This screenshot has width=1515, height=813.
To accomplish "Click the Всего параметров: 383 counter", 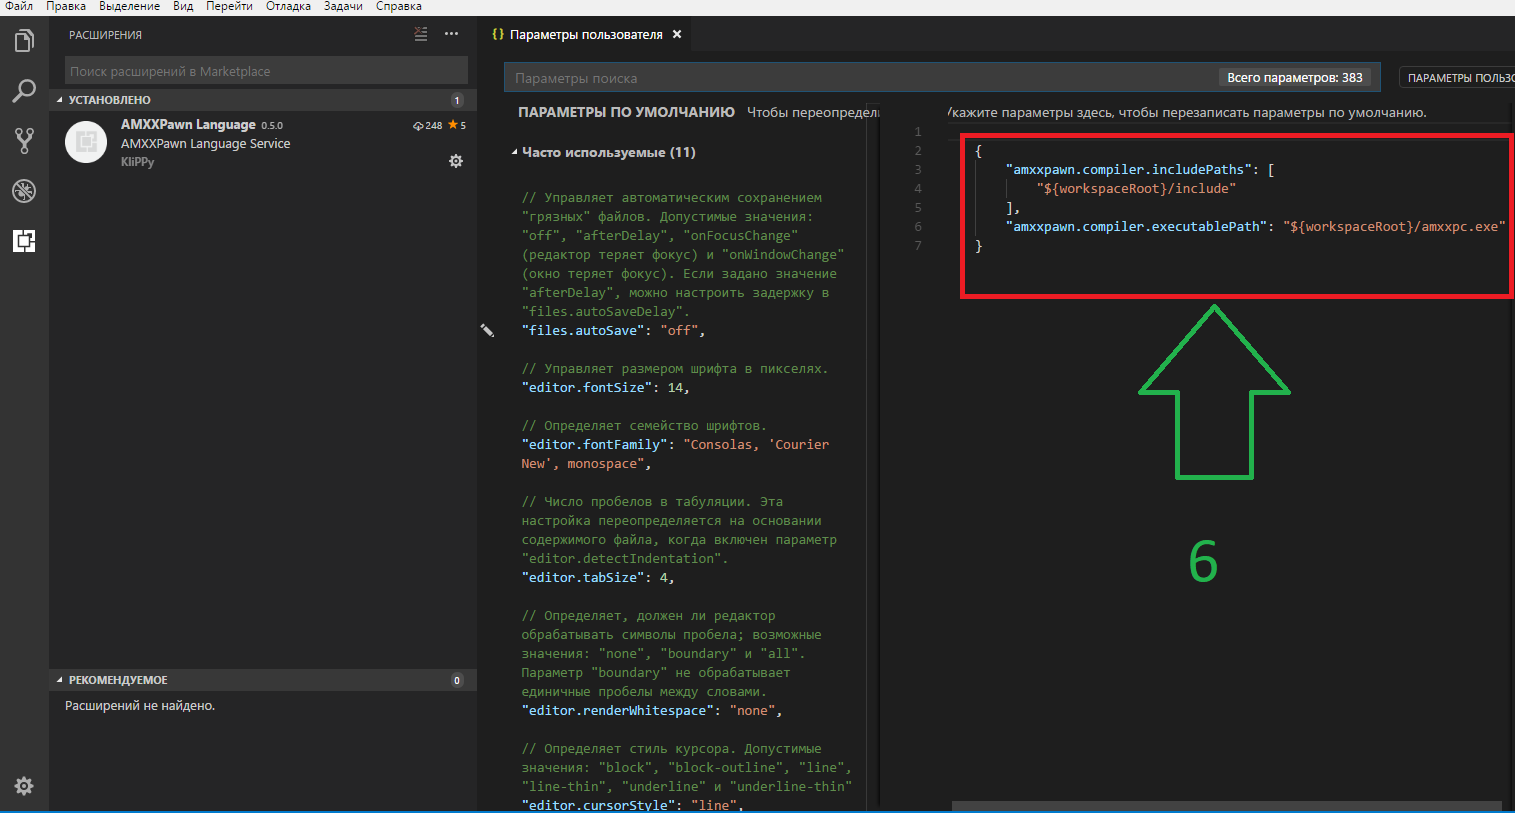I will coord(1295,77).
